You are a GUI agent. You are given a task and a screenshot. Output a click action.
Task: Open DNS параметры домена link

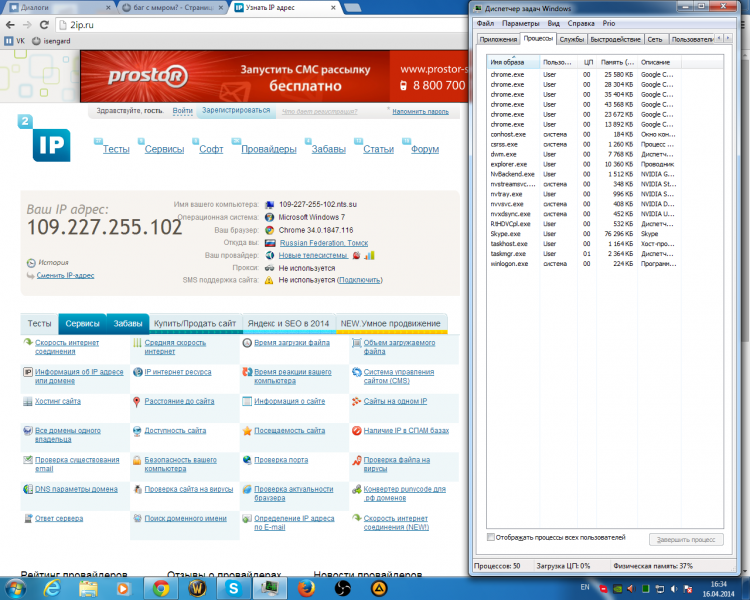point(76,489)
